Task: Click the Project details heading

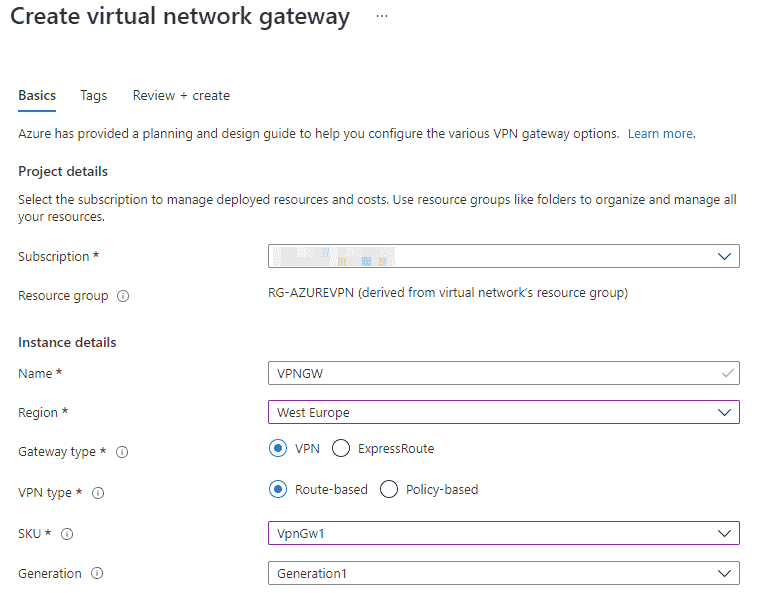Action: pyautogui.click(x=63, y=171)
